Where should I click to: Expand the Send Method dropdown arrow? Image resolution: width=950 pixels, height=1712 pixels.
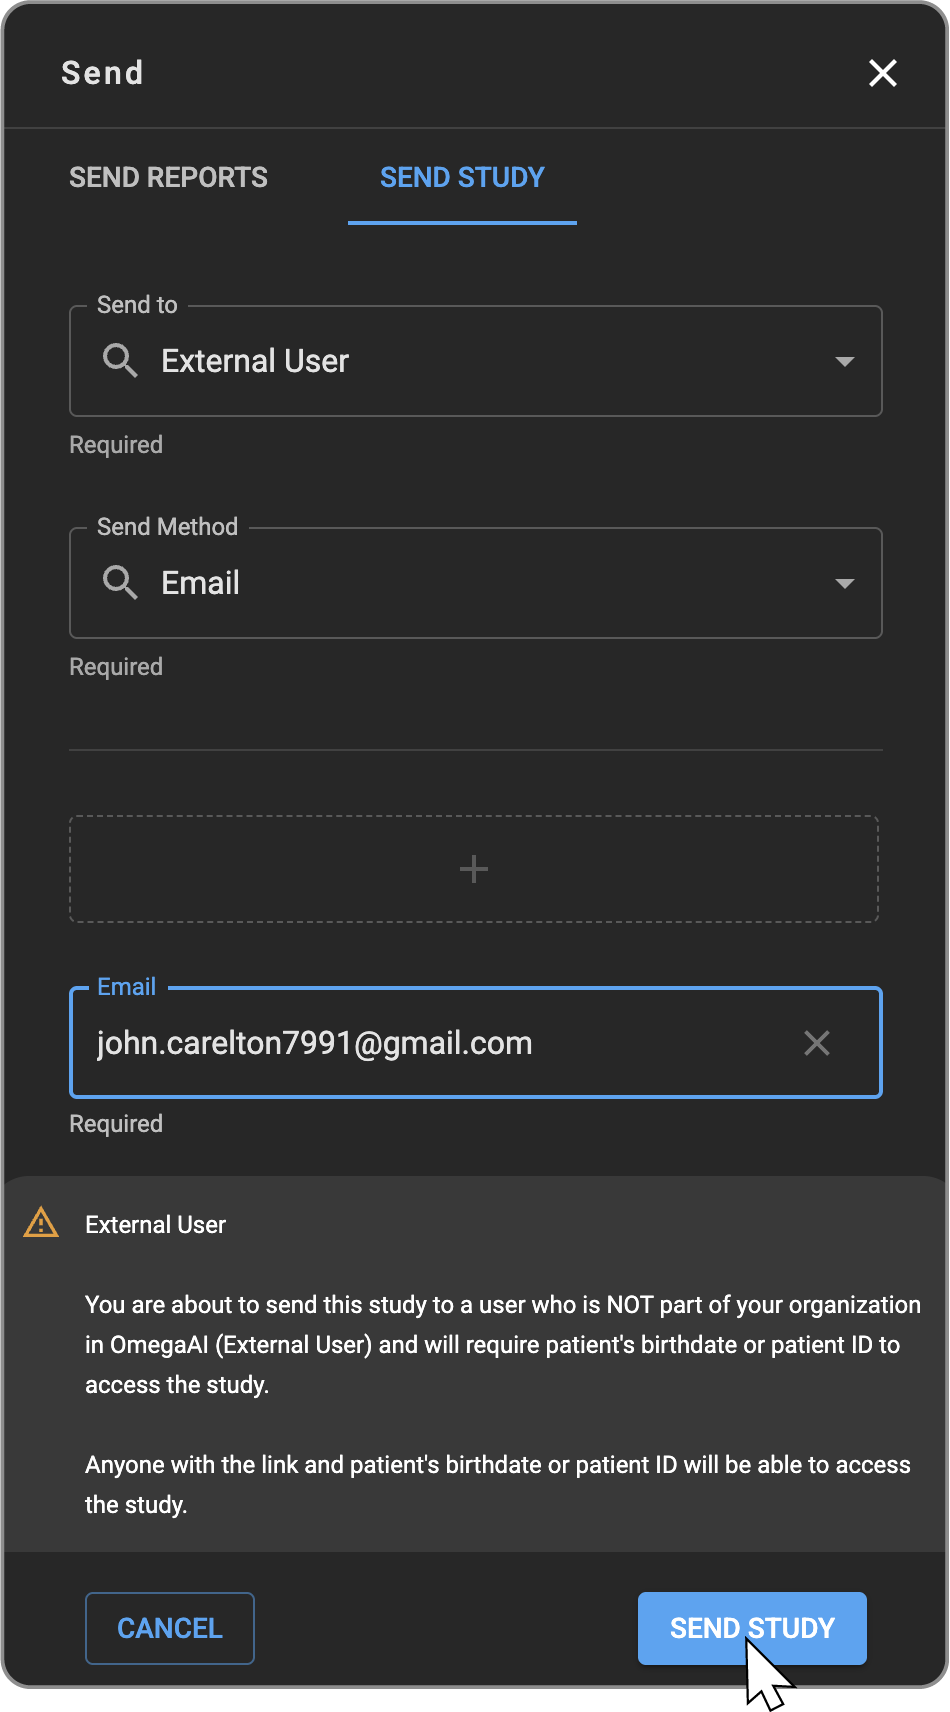pyautogui.click(x=845, y=583)
